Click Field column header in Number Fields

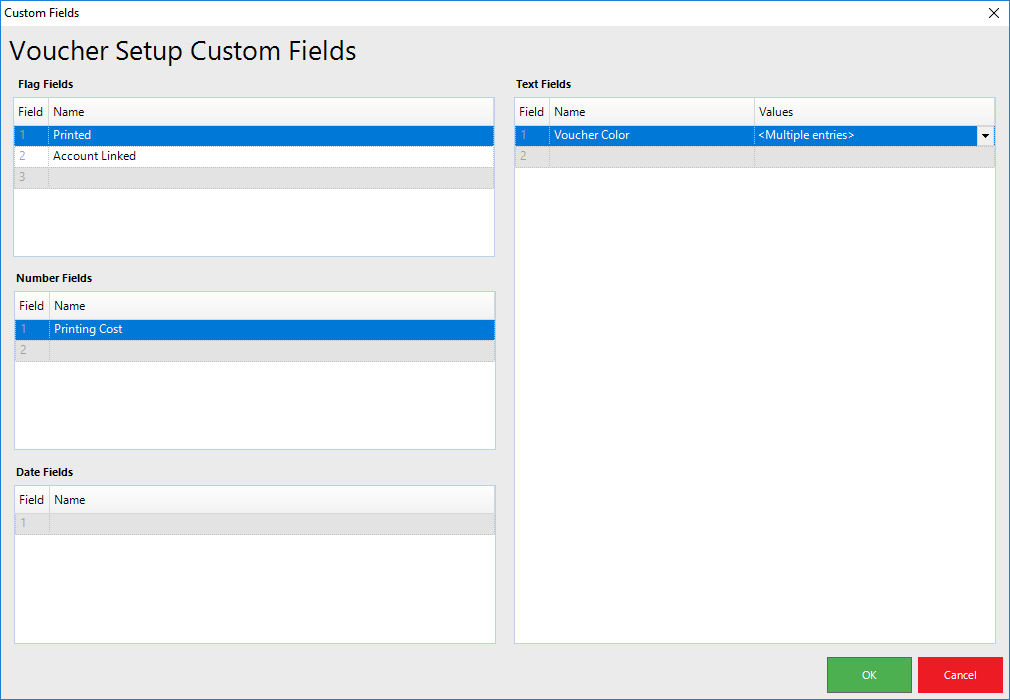pyautogui.click(x=32, y=306)
